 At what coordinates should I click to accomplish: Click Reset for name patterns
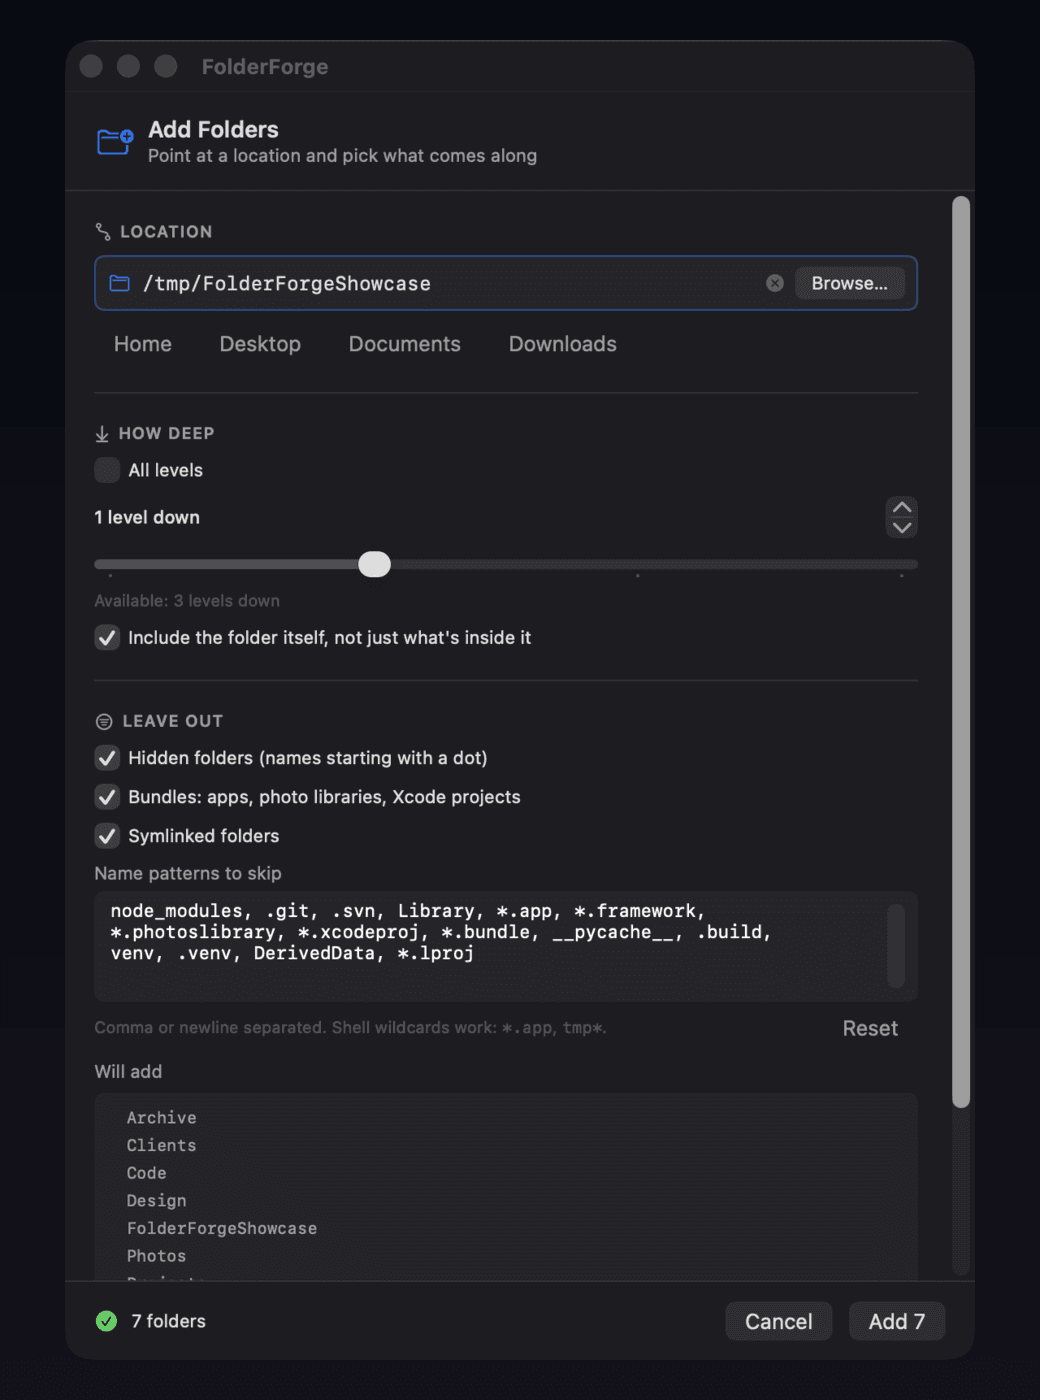(870, 1029)
